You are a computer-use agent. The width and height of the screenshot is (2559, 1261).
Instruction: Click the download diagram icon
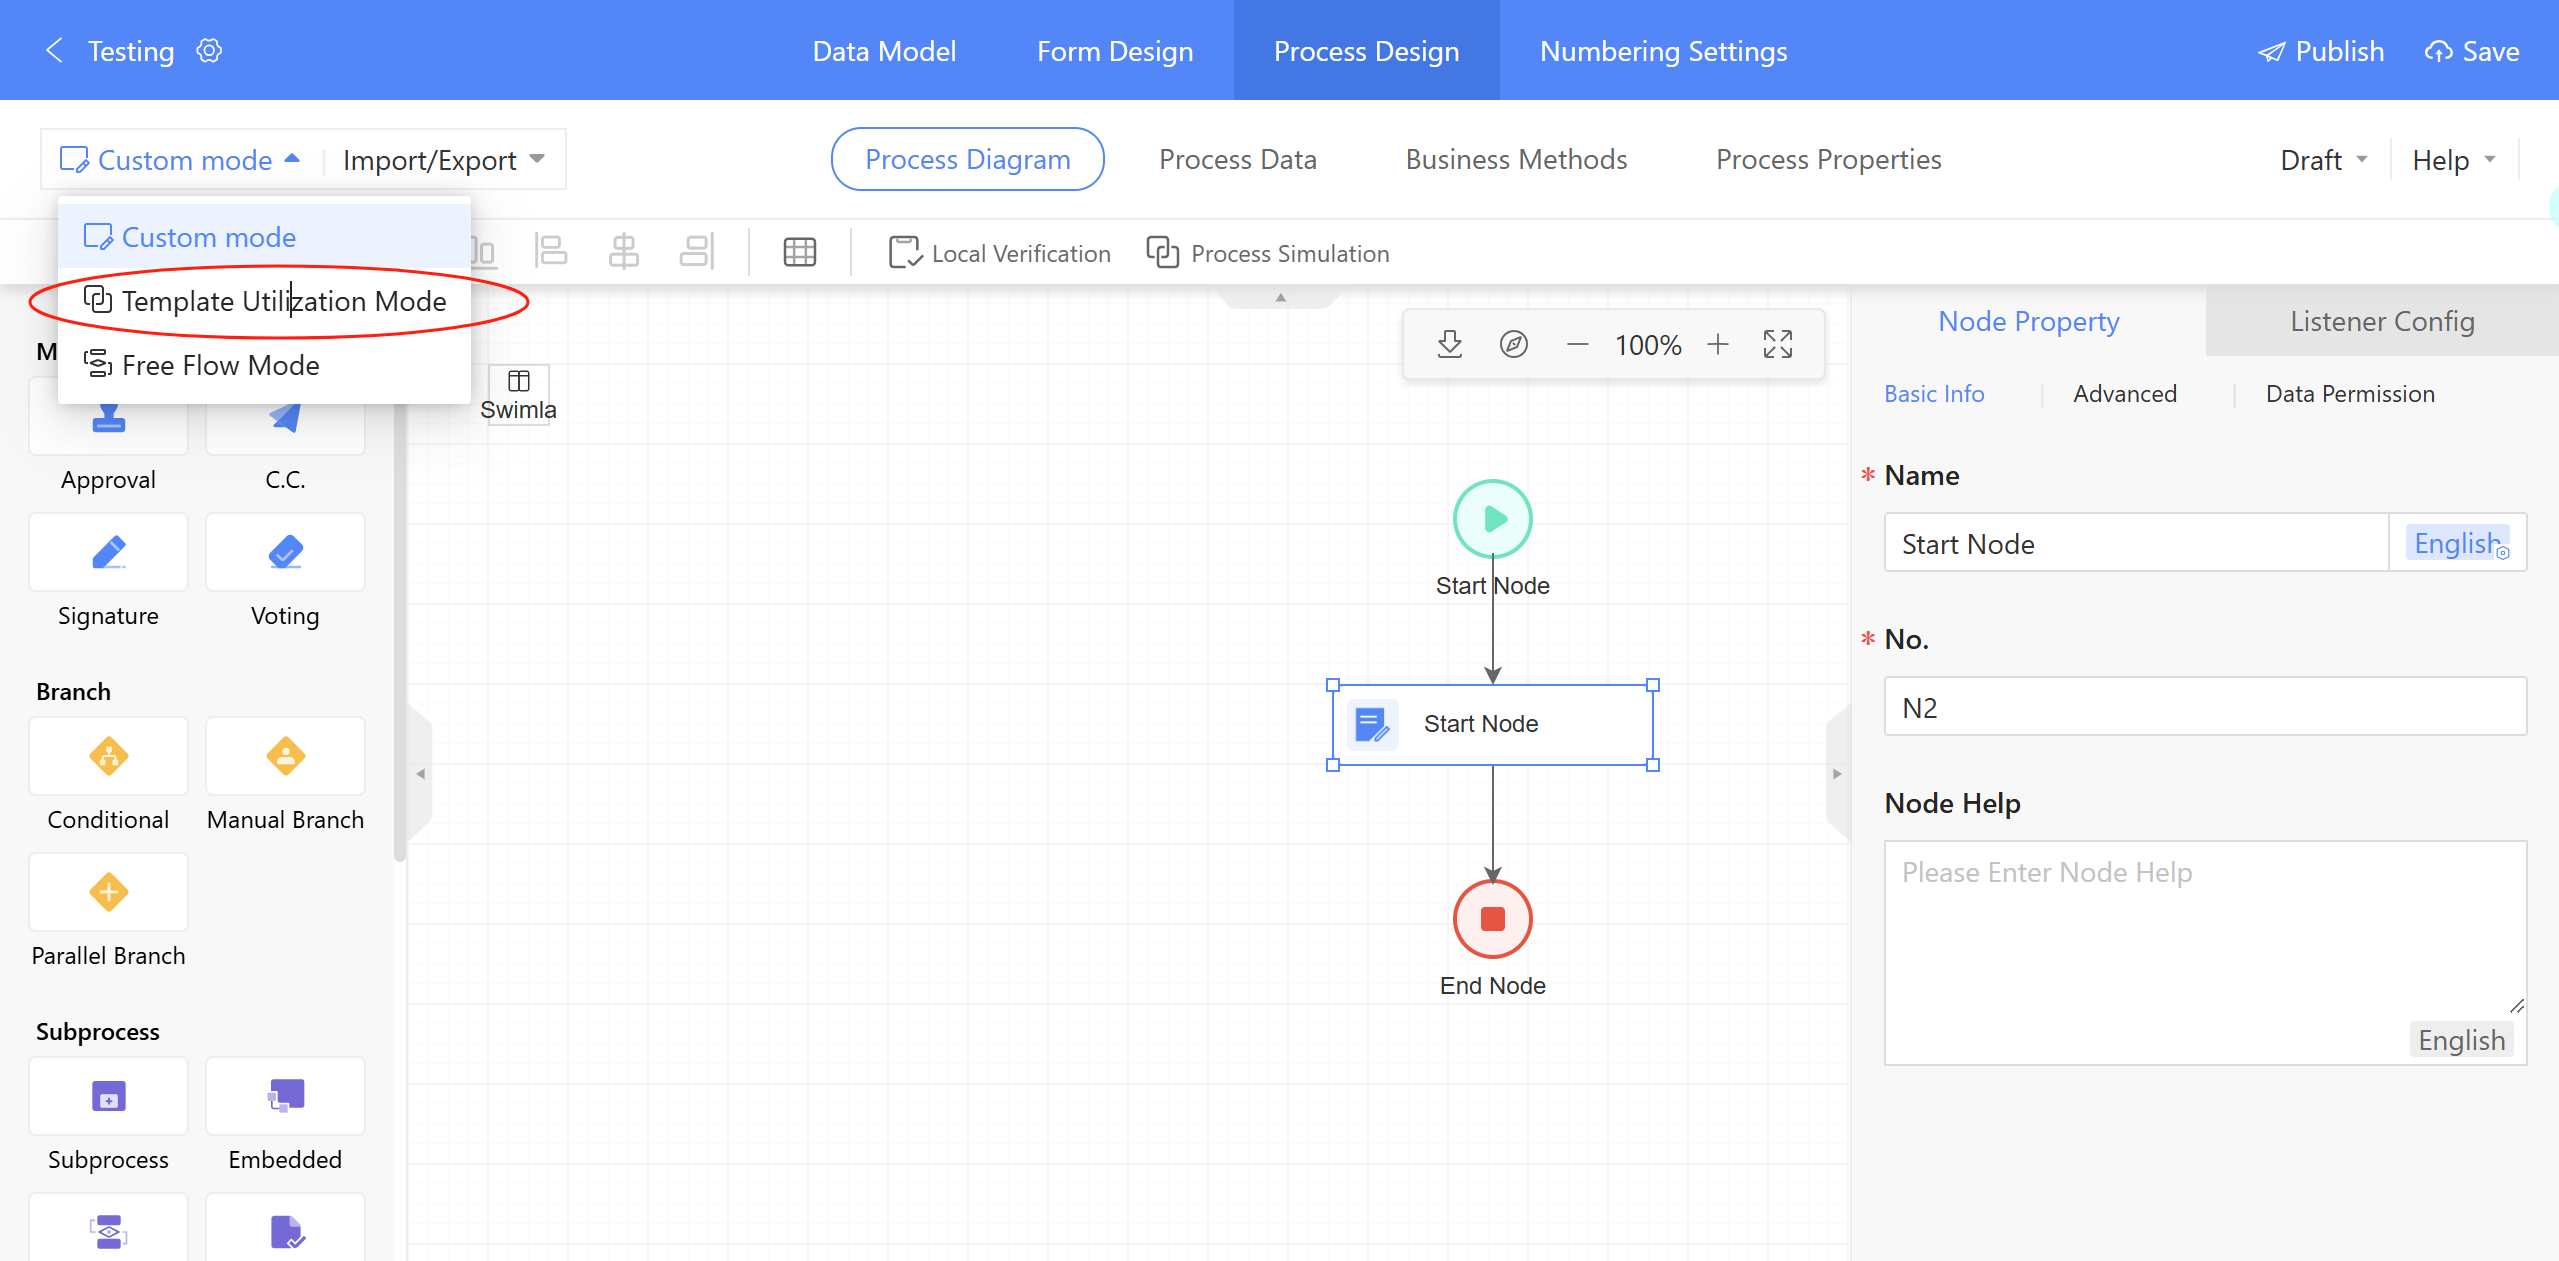[x=1449, y=345]
